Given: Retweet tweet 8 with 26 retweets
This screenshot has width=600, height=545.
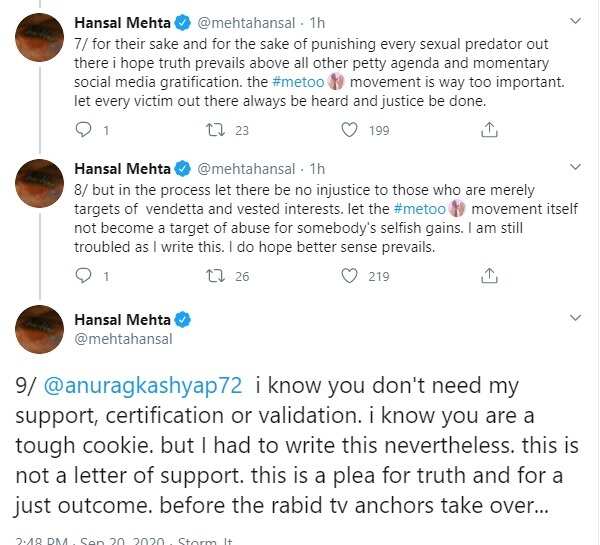Looking at the screenshot, I should pyautogui.click(x=215, y=276).
